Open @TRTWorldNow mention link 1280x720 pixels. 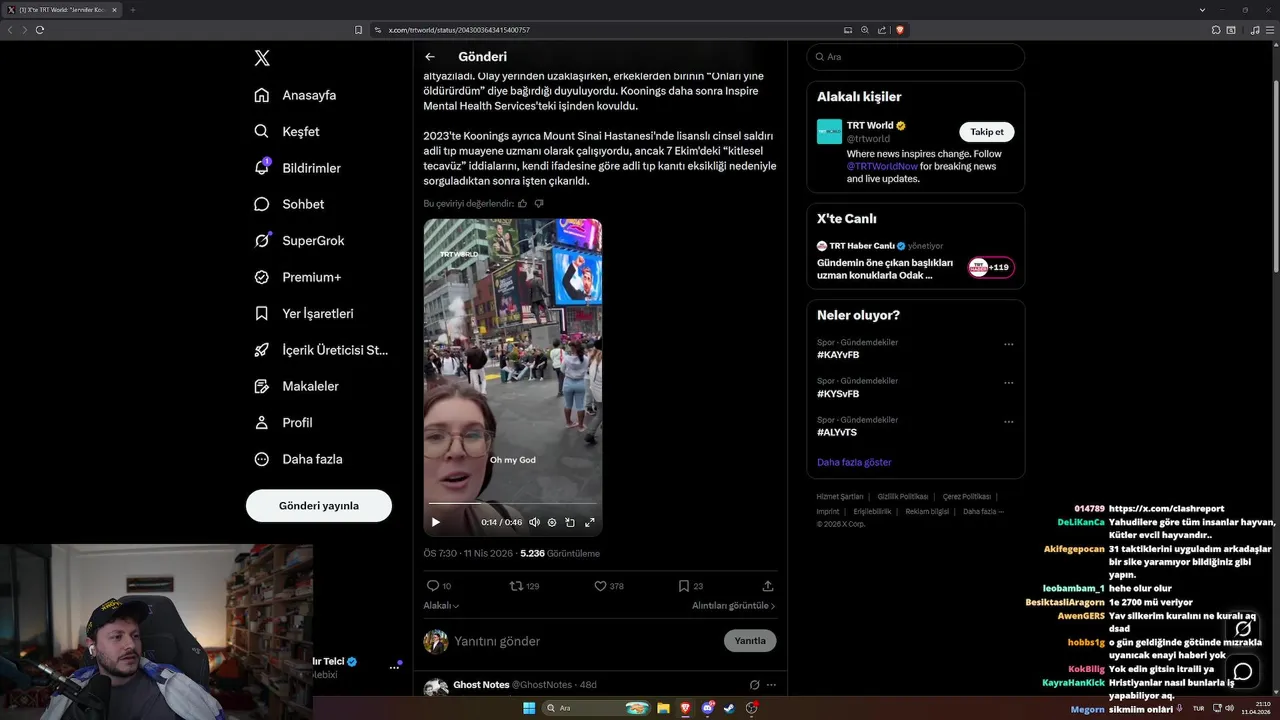pos(882,166)
